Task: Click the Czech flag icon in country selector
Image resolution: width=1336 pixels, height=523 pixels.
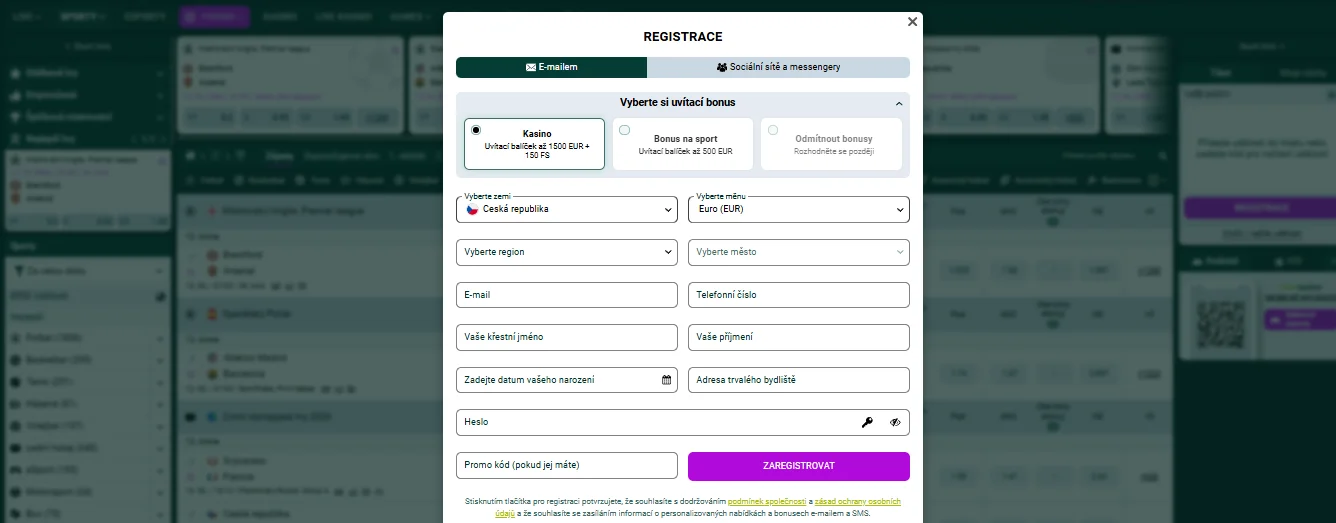Action: click(x=471, y=209)
